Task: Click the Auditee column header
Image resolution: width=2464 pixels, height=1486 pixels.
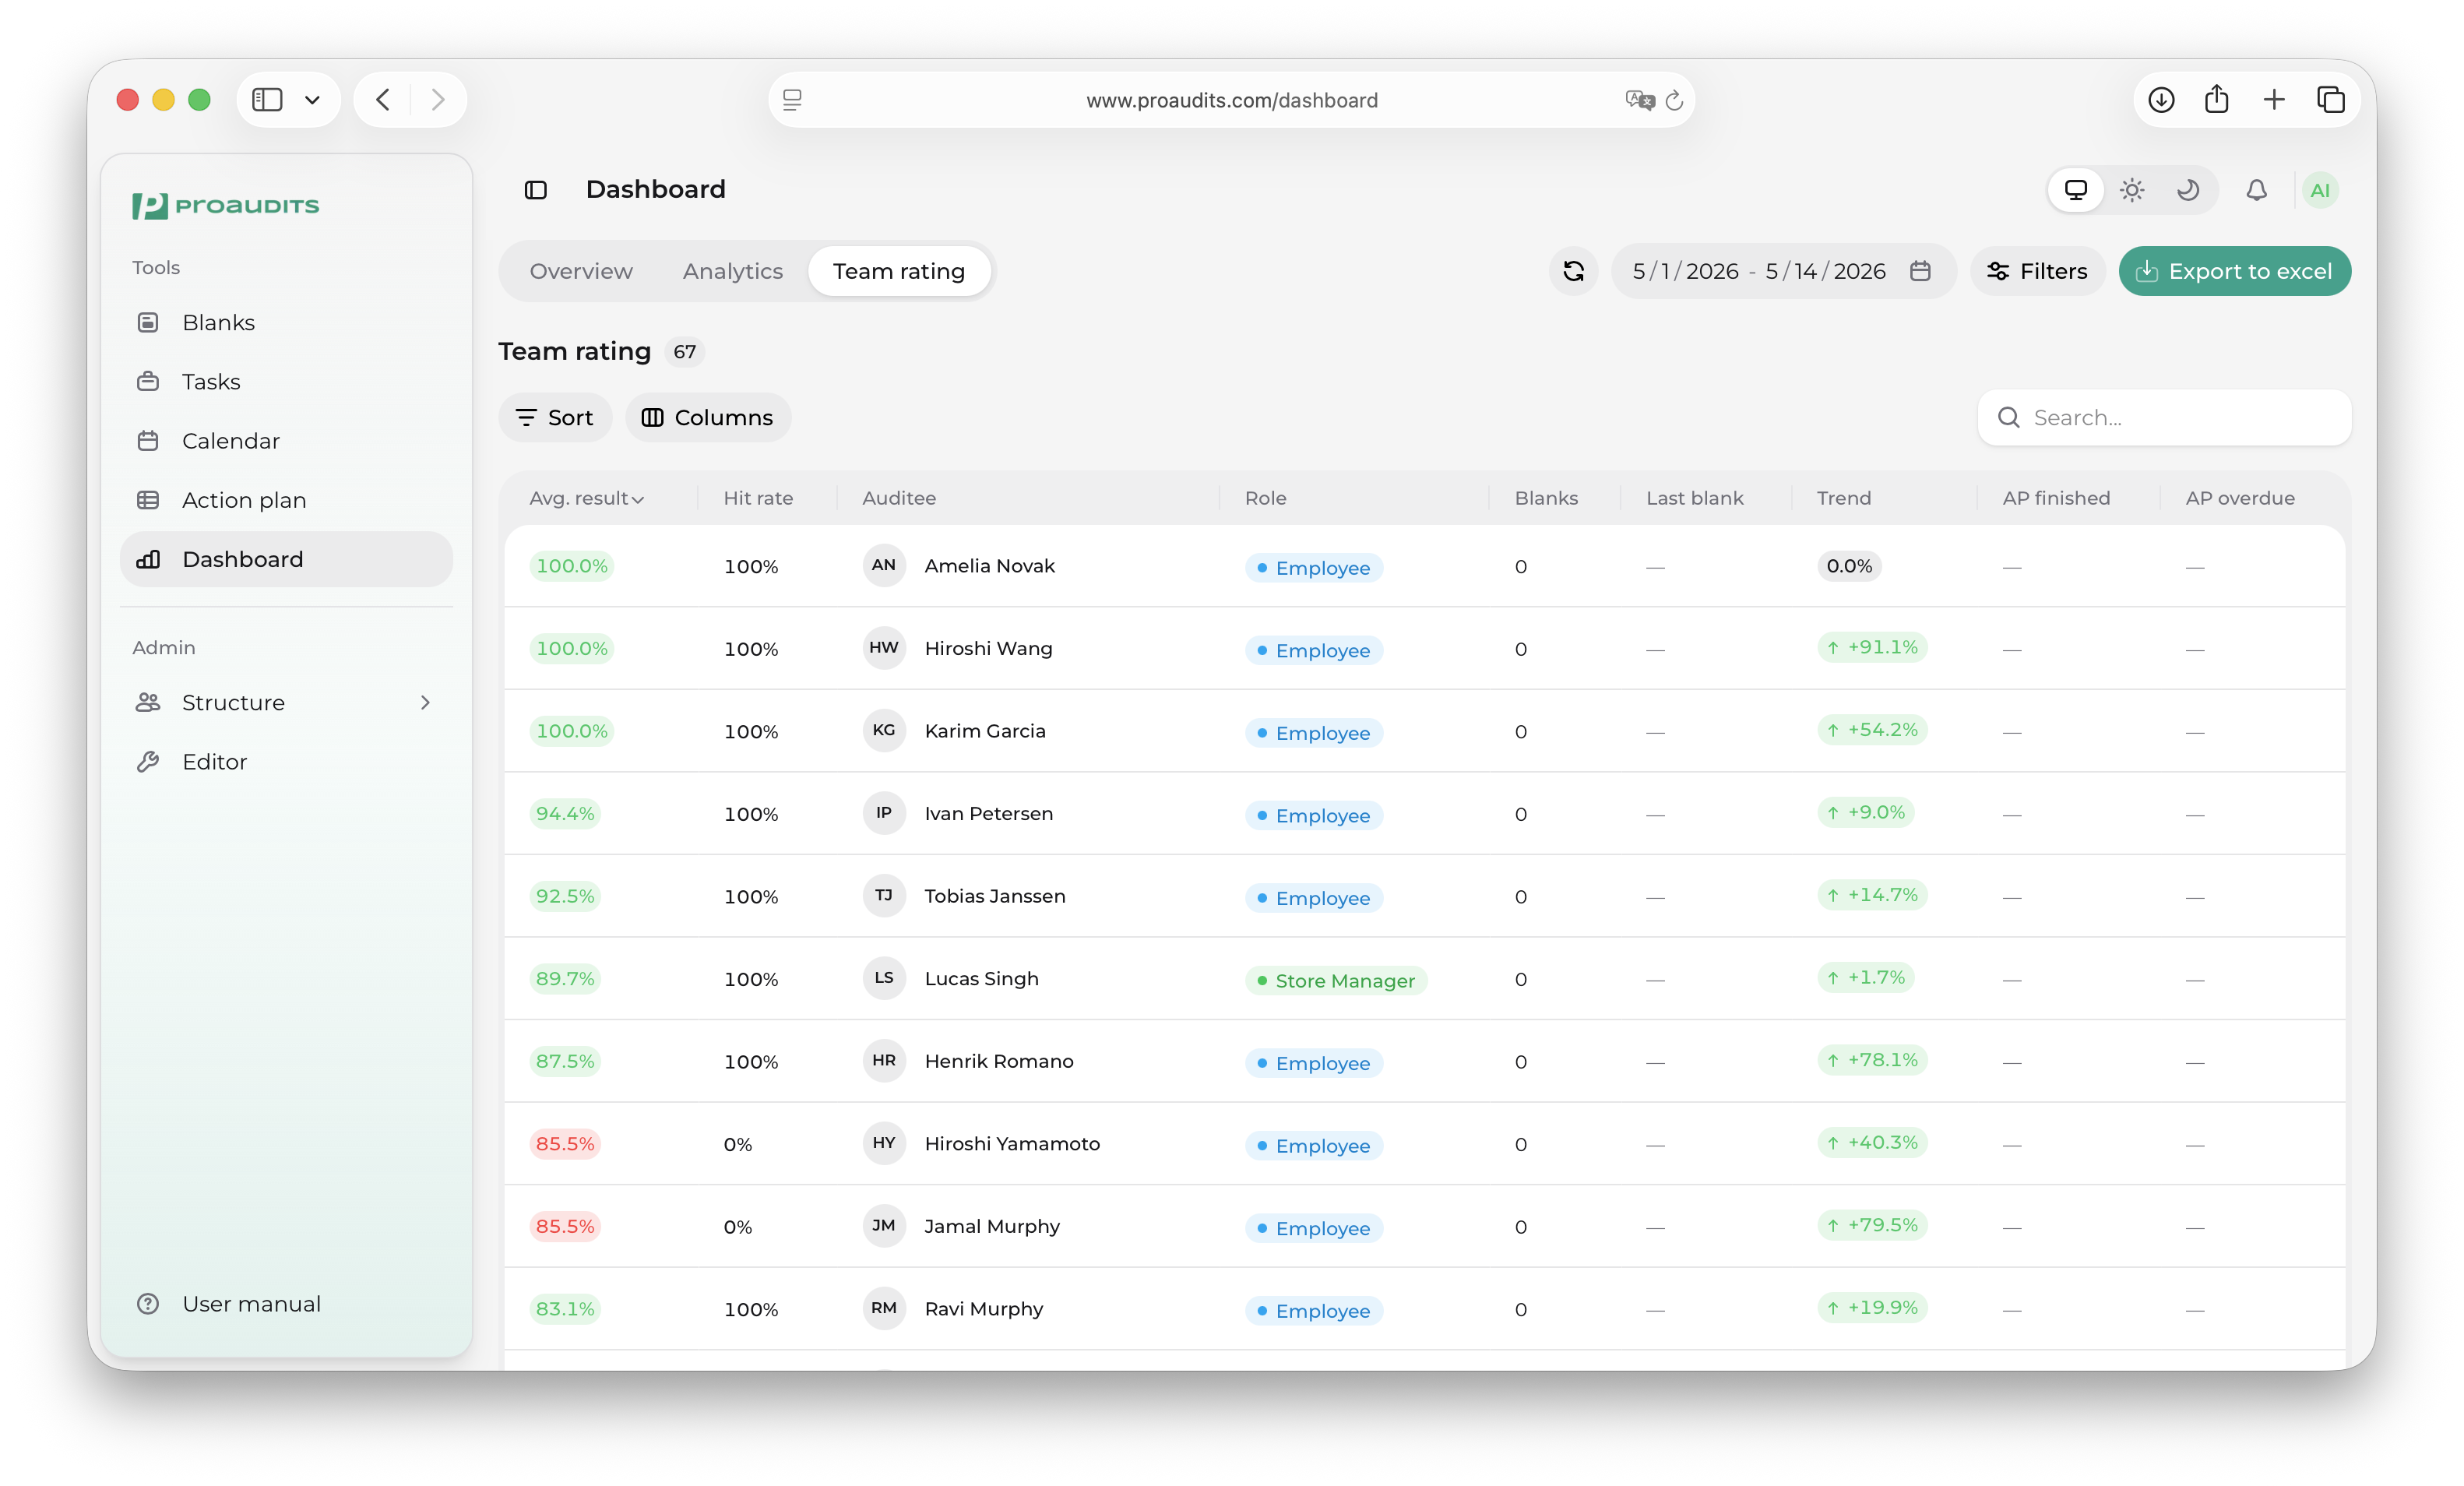Action: 899,498
